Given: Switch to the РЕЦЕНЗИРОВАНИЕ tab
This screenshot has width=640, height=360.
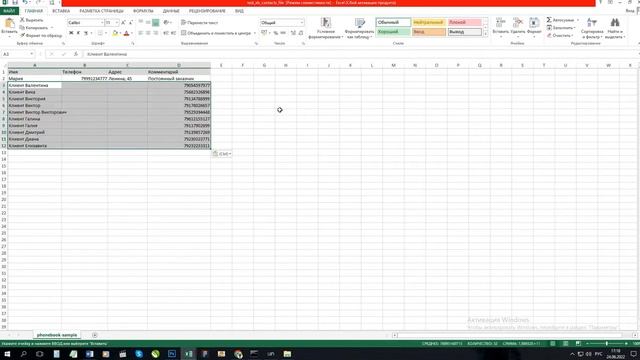Looking at the screenshot, I should tap(207, 11).
